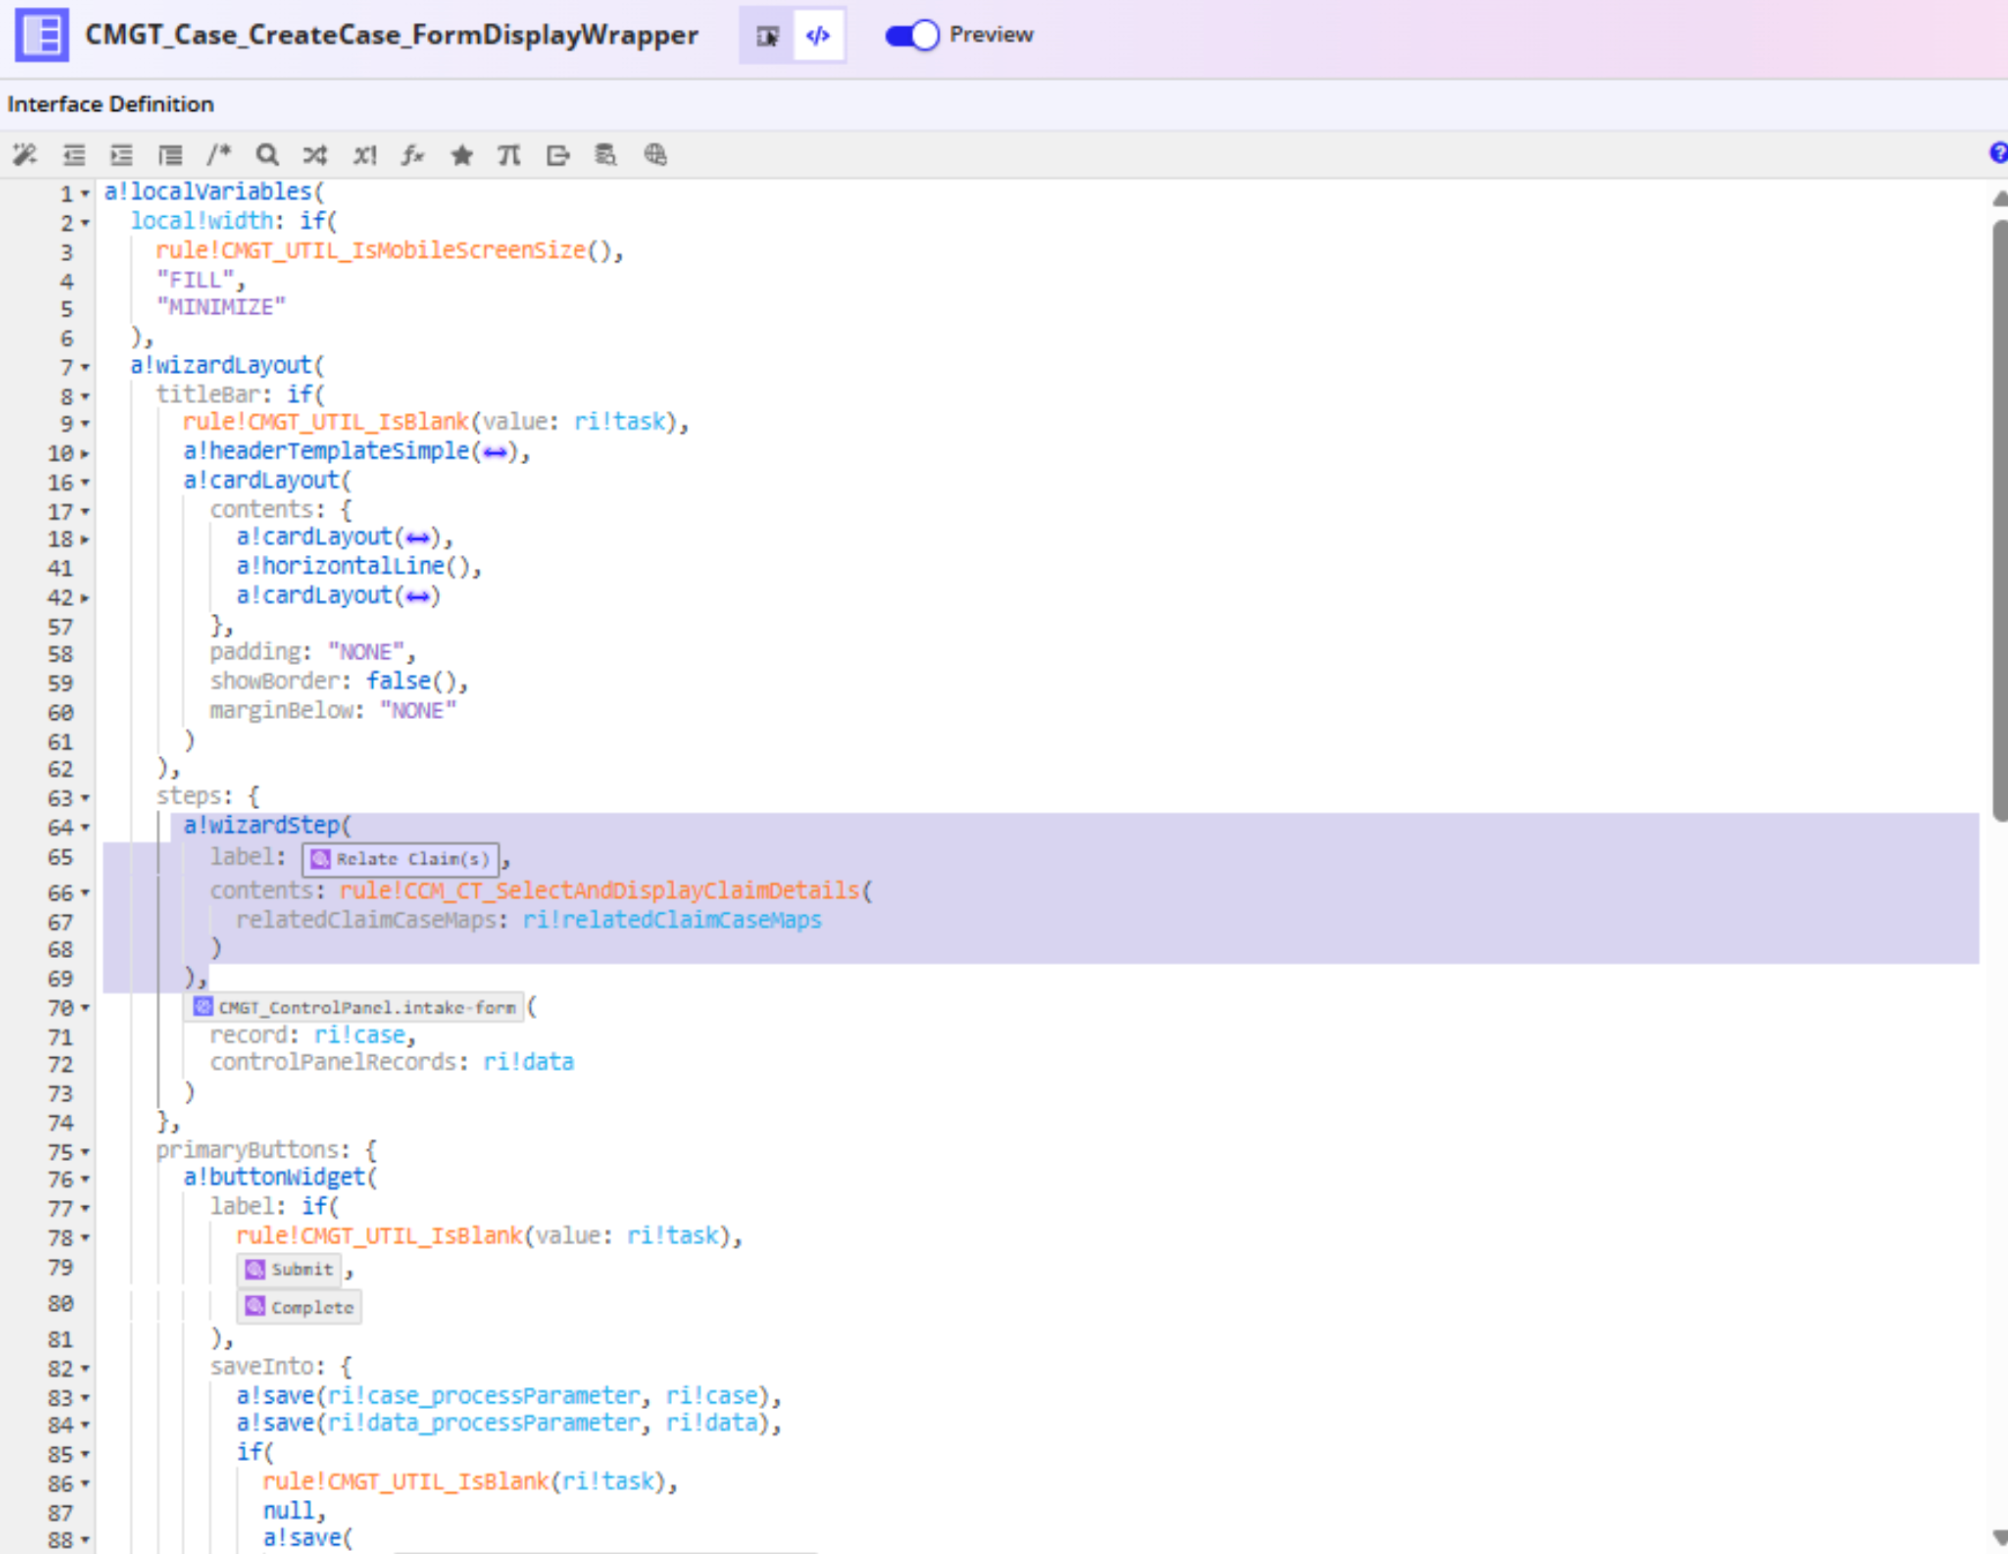
Task: Click the format expression icon
Action: pyautogui.click(x=170, y=155)
